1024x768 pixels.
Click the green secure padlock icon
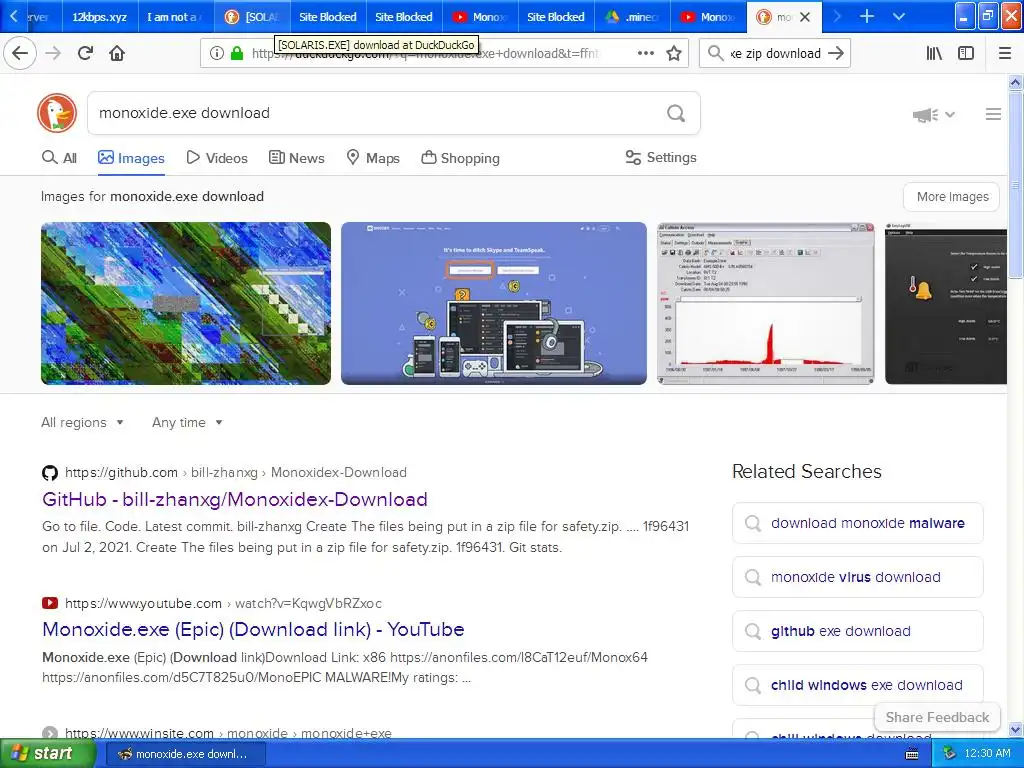pyautogui.click(x=237, y=53)
